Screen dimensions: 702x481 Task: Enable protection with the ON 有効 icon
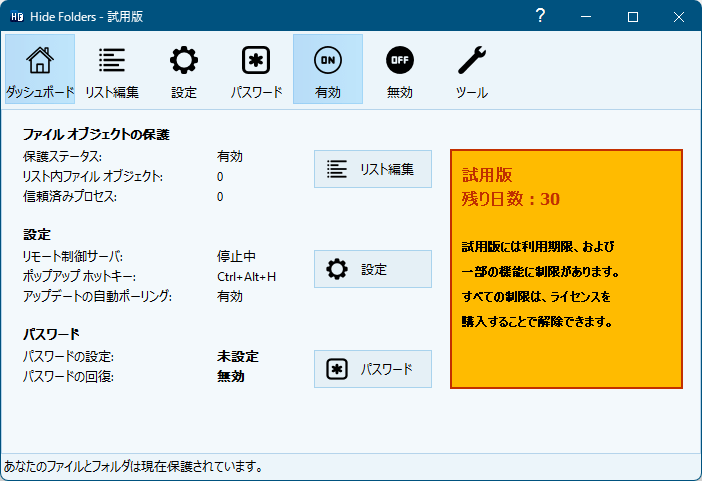[x=328, y=69]
